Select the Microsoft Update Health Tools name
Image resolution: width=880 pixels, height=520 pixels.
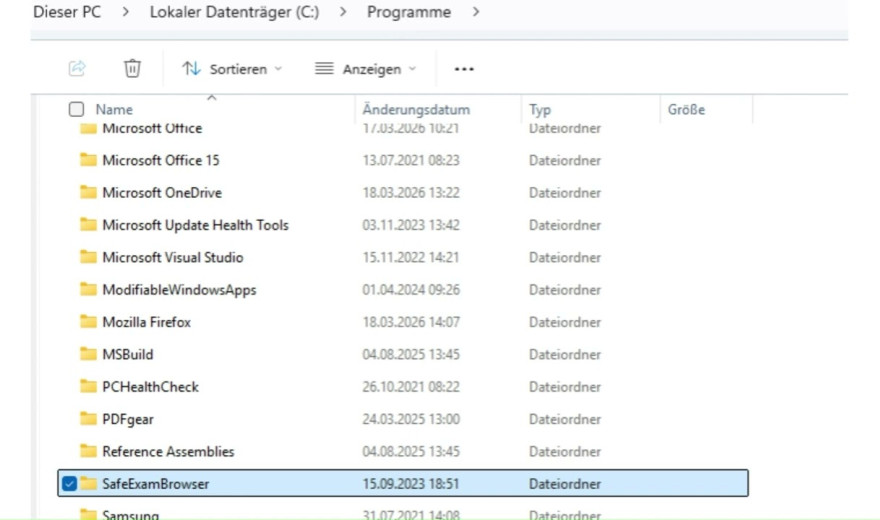(195, 226)
